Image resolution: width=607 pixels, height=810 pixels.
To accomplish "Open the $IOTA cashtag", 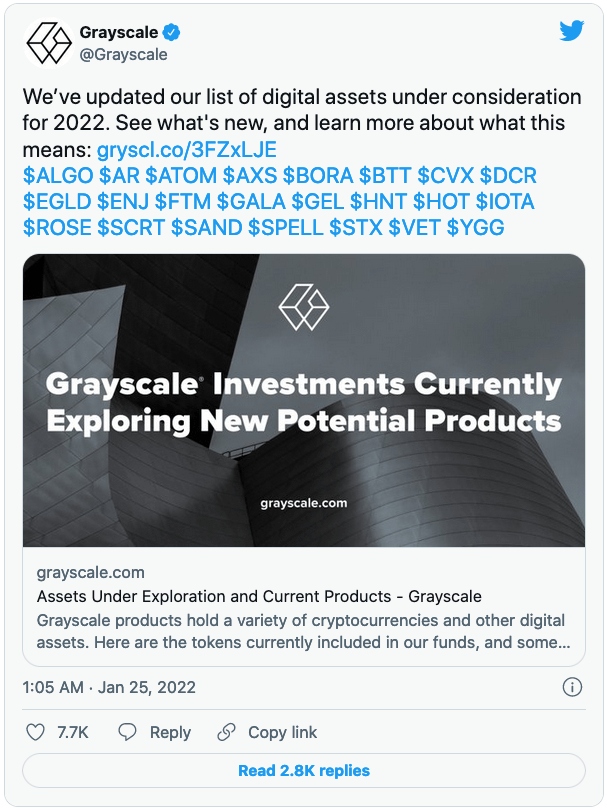I will point(505,201).
